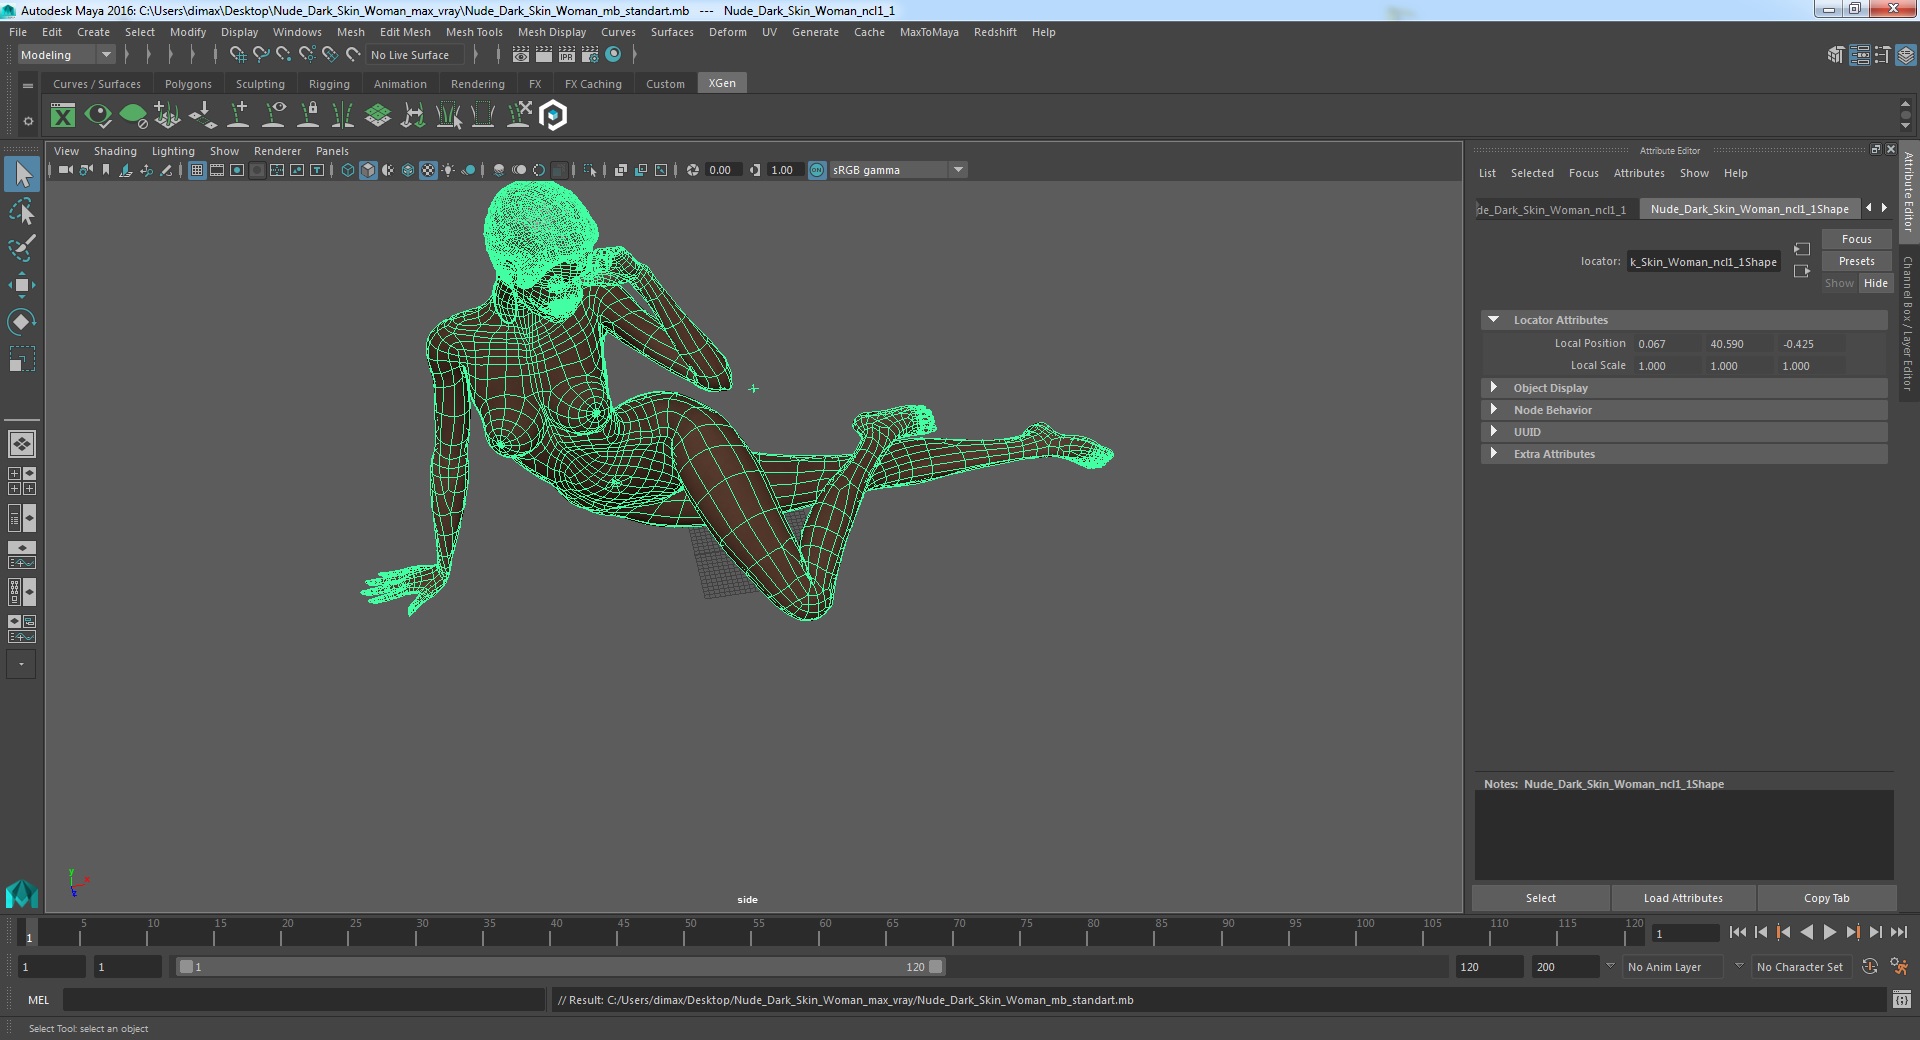Viewport: 1920px width, 1040px height.
Task: Select the Move tool in the toolbox
Action: (21, 285)
